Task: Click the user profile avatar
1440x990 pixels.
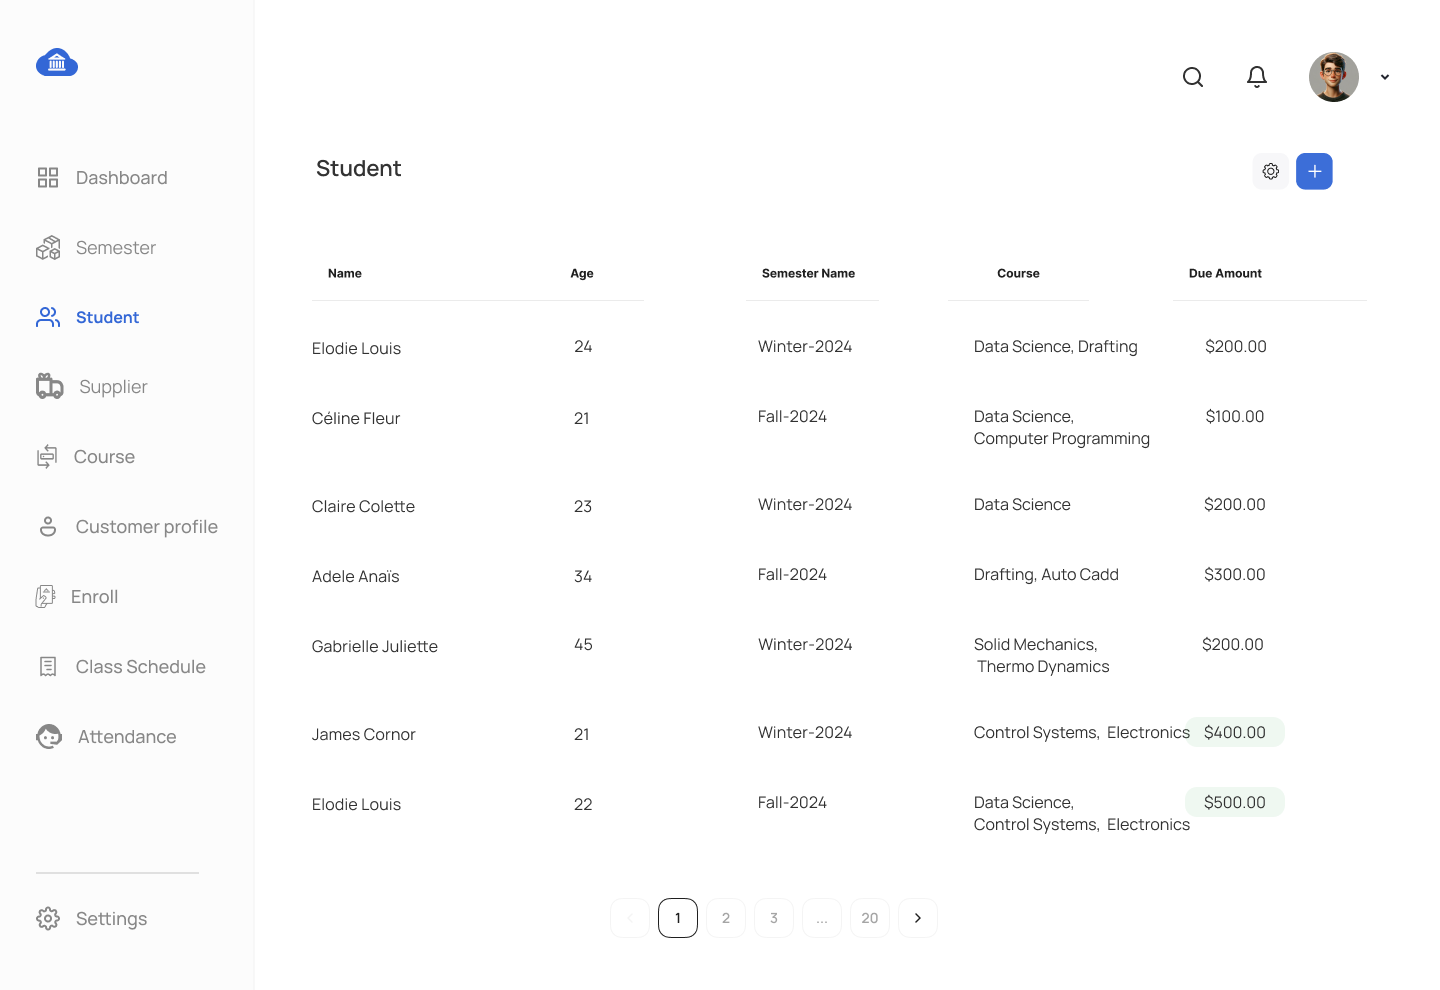Action: pyautogui.click(x=1334, y=77)
